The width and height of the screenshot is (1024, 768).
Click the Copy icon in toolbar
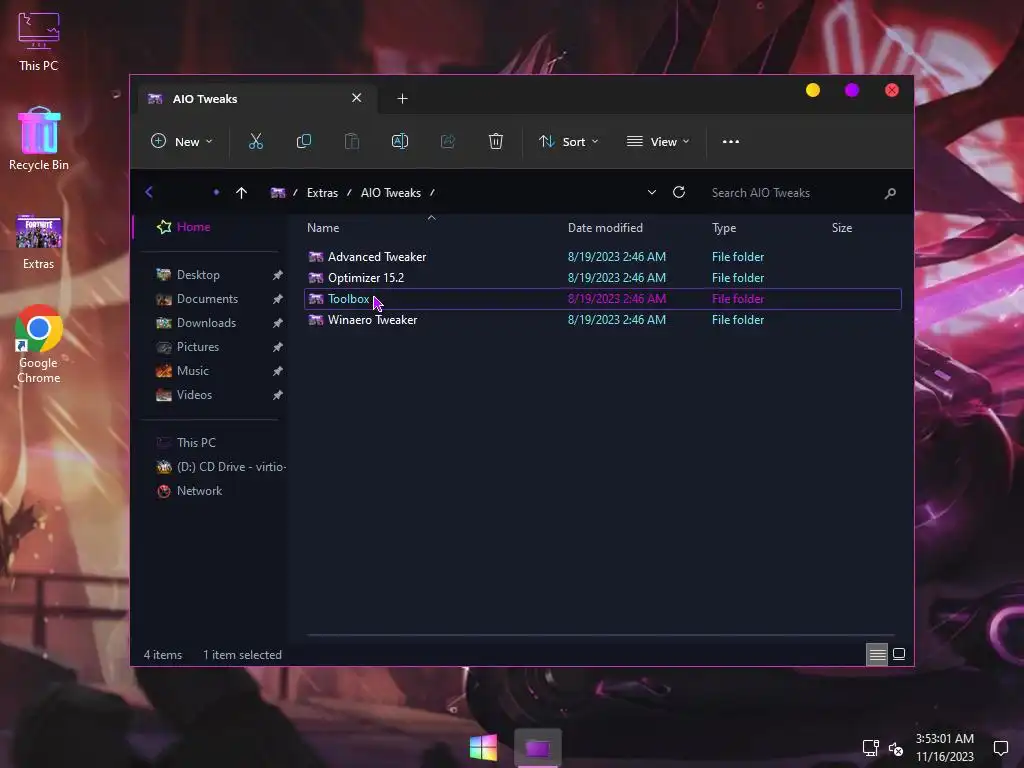(304, 141)
